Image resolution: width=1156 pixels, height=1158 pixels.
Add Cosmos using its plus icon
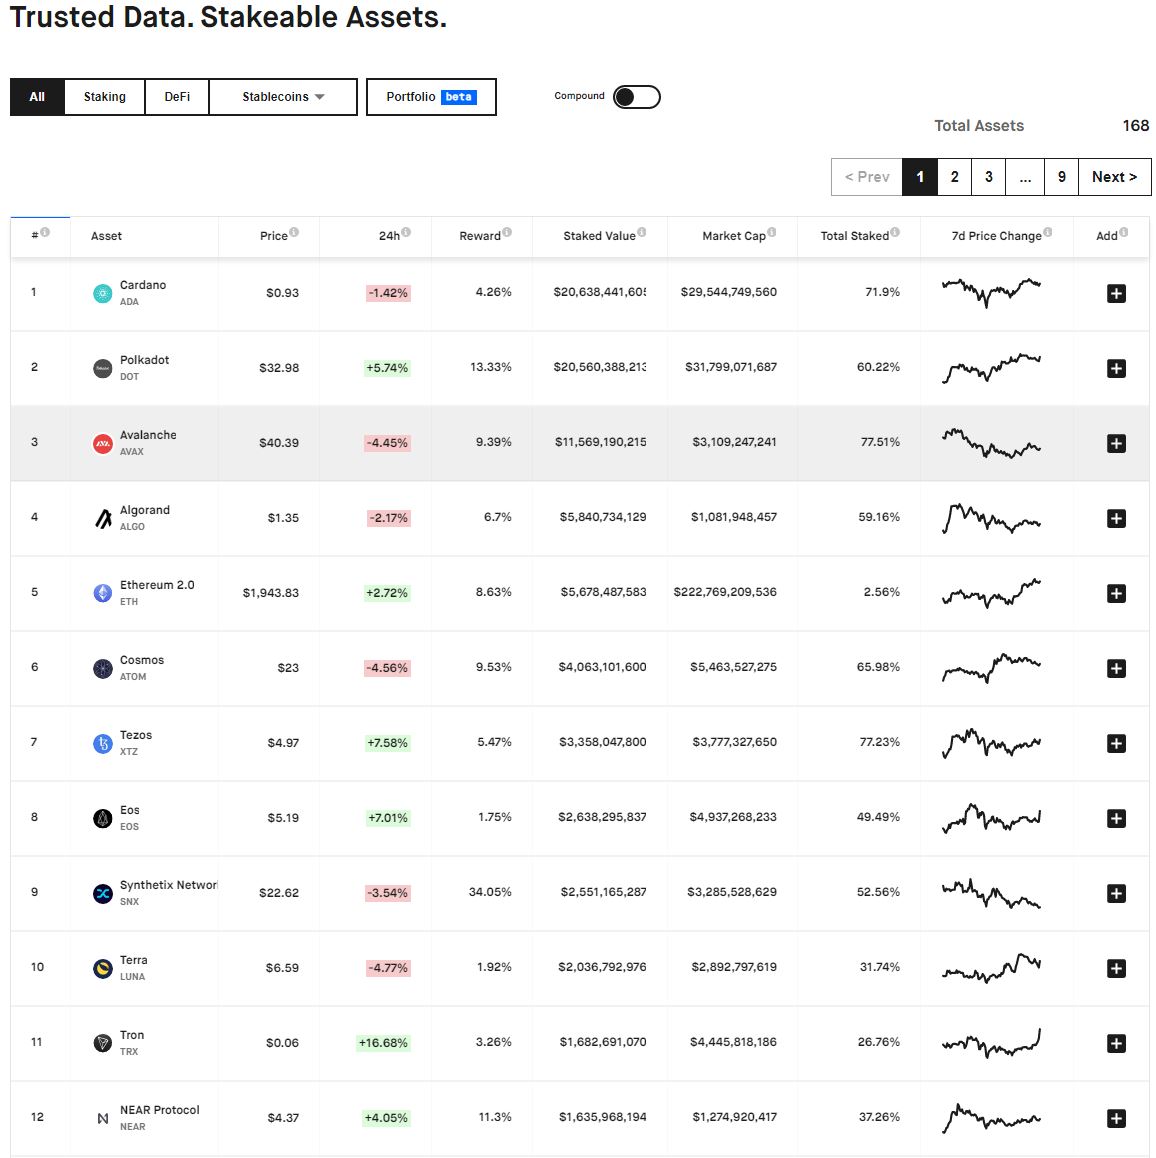pyautogui.click(x=1115, y=668)
